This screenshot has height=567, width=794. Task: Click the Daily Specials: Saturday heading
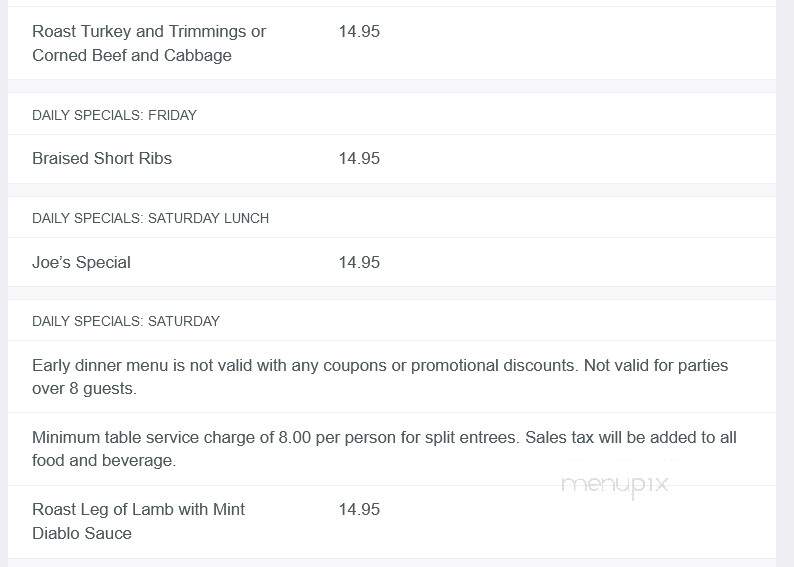tap(126, 321)
